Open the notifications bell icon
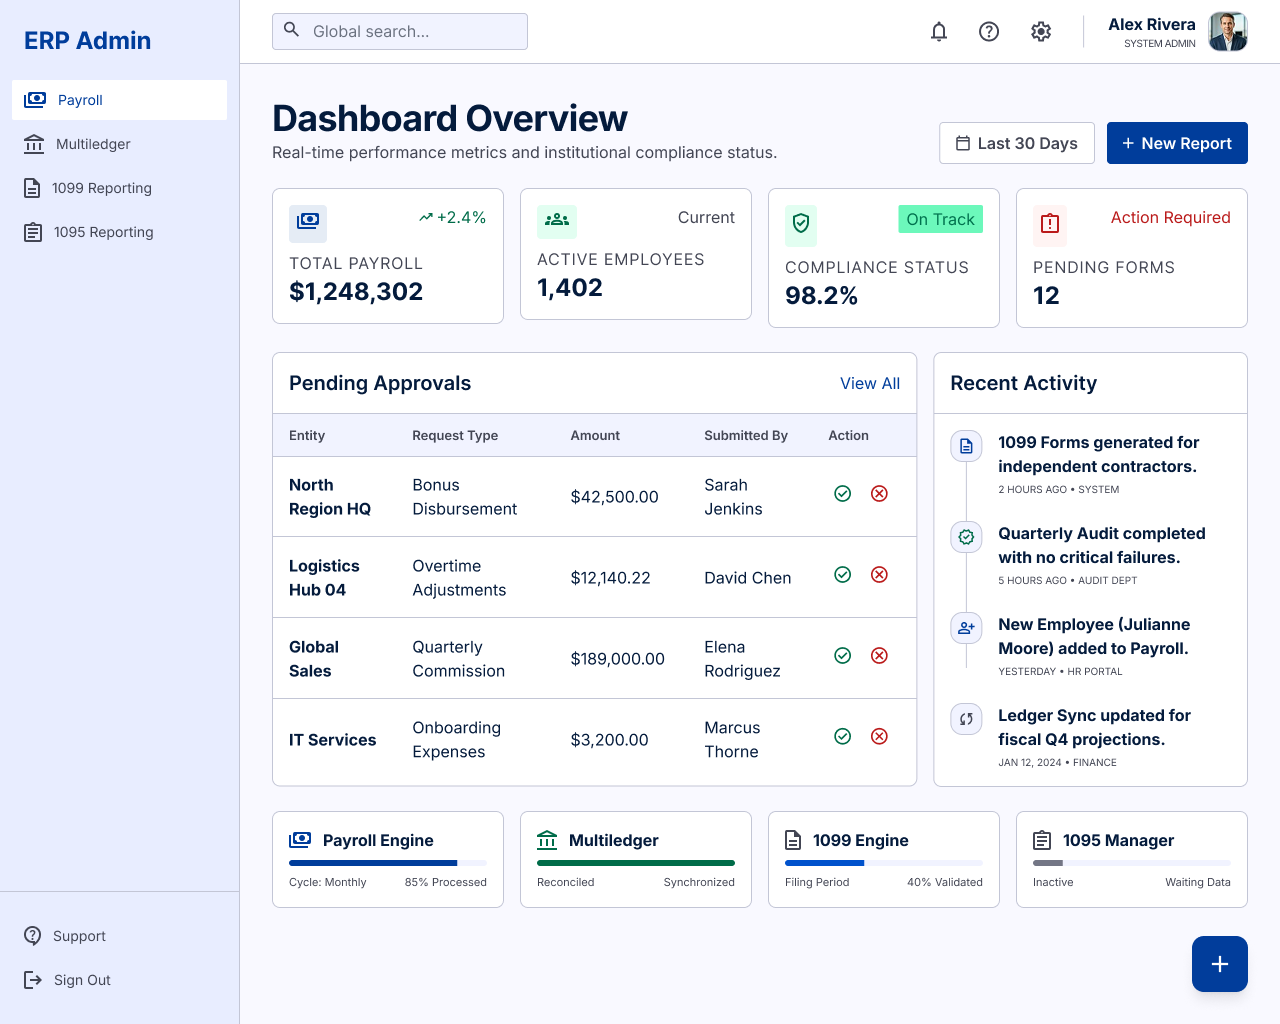The height and width of the screenshot is (1024, 1280). click(x=939, y=32)
